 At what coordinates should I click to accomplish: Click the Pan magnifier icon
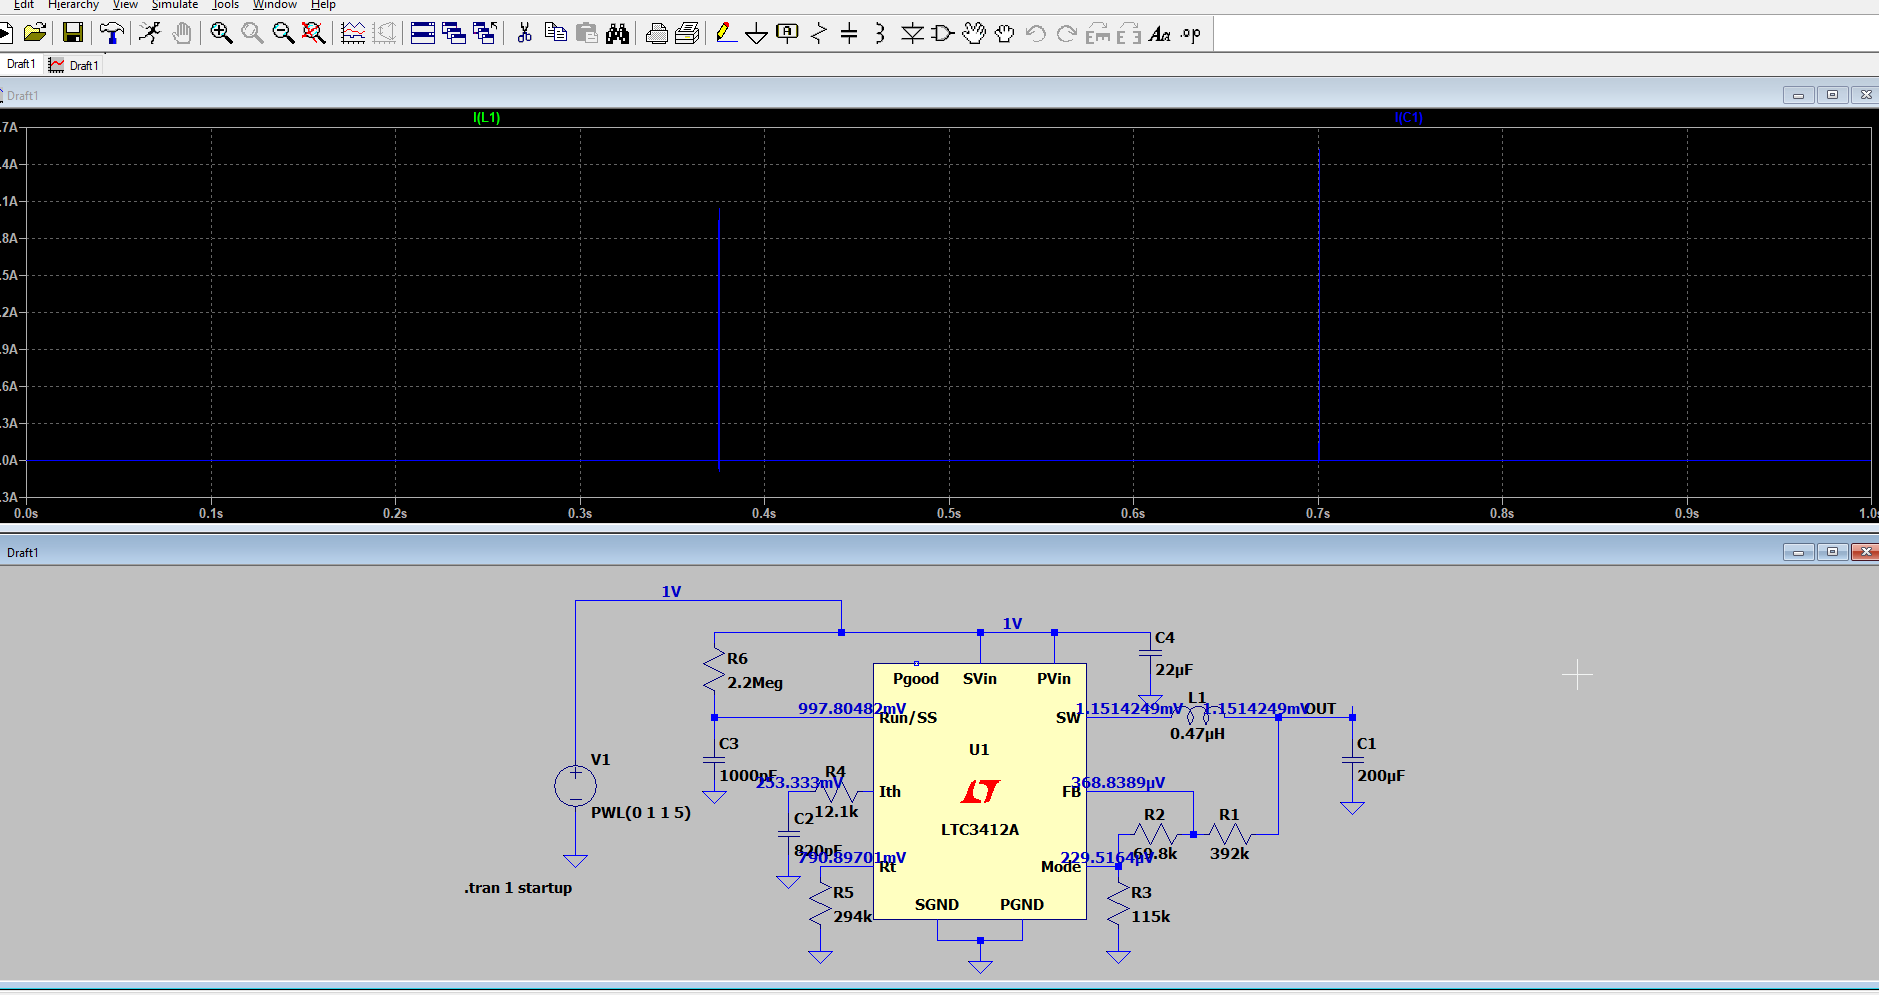pyautogui.click(x=252, y=33)
